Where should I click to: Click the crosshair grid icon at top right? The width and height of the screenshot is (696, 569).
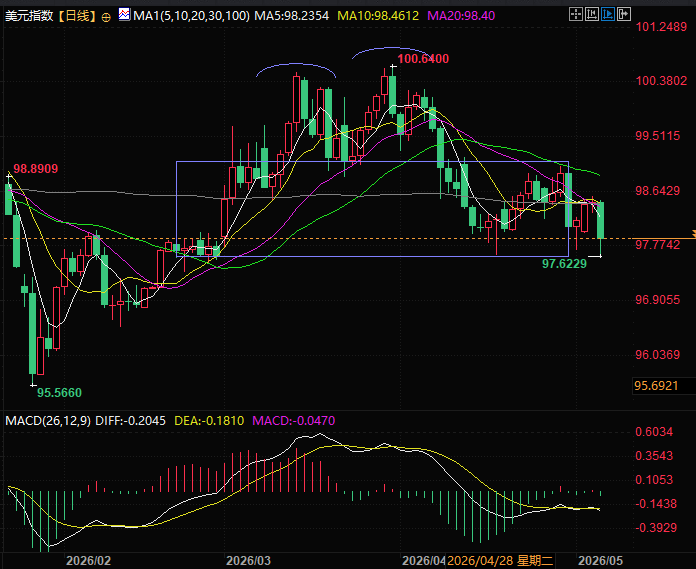[576, 15]
